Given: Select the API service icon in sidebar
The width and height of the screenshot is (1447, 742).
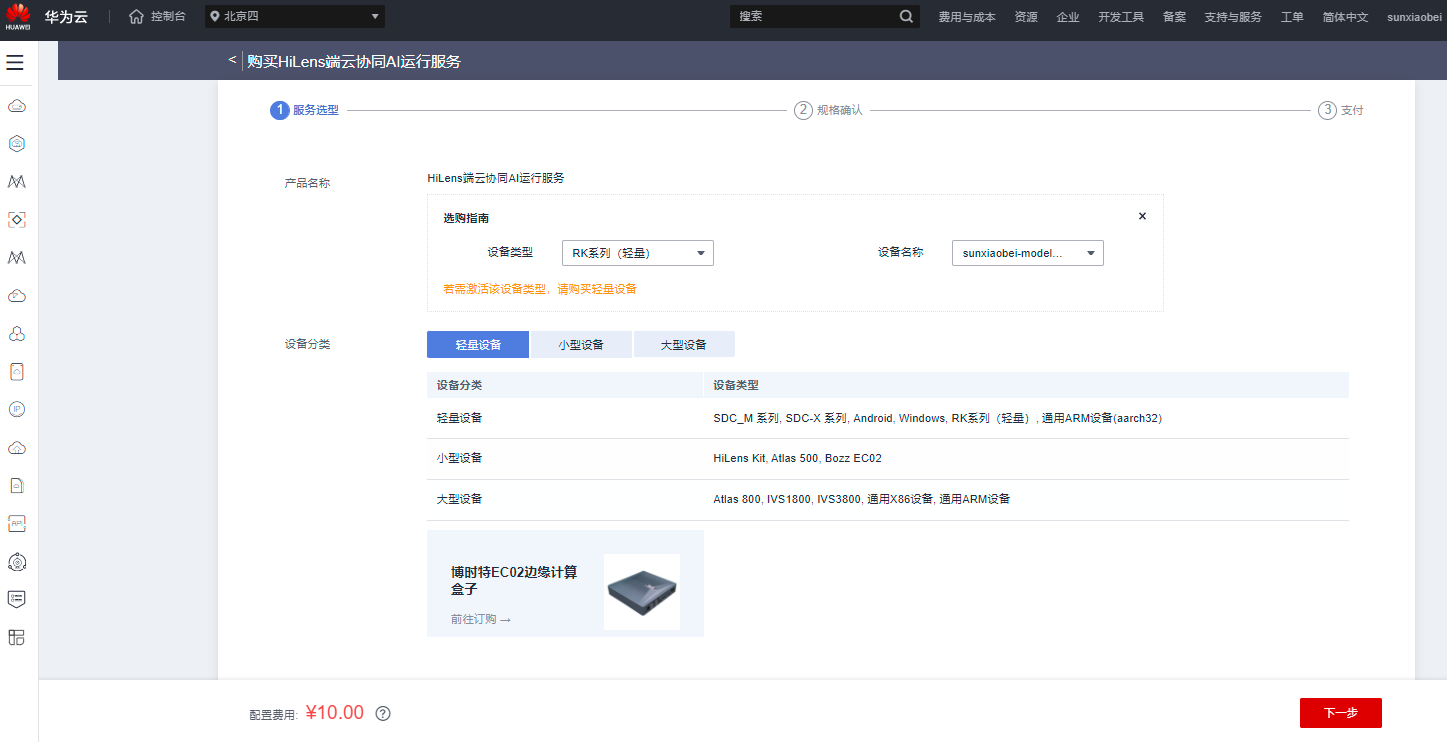Looking at the screenshot, I should coord(16,522).
